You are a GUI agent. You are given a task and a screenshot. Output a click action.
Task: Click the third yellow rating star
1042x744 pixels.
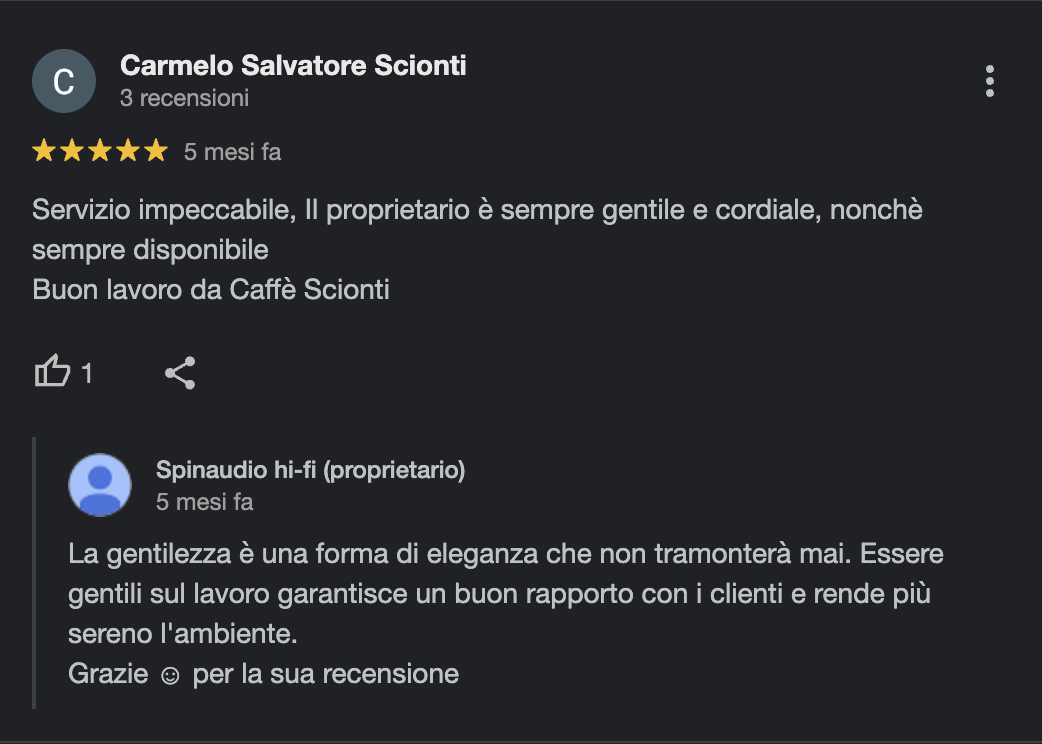point(100,151)
